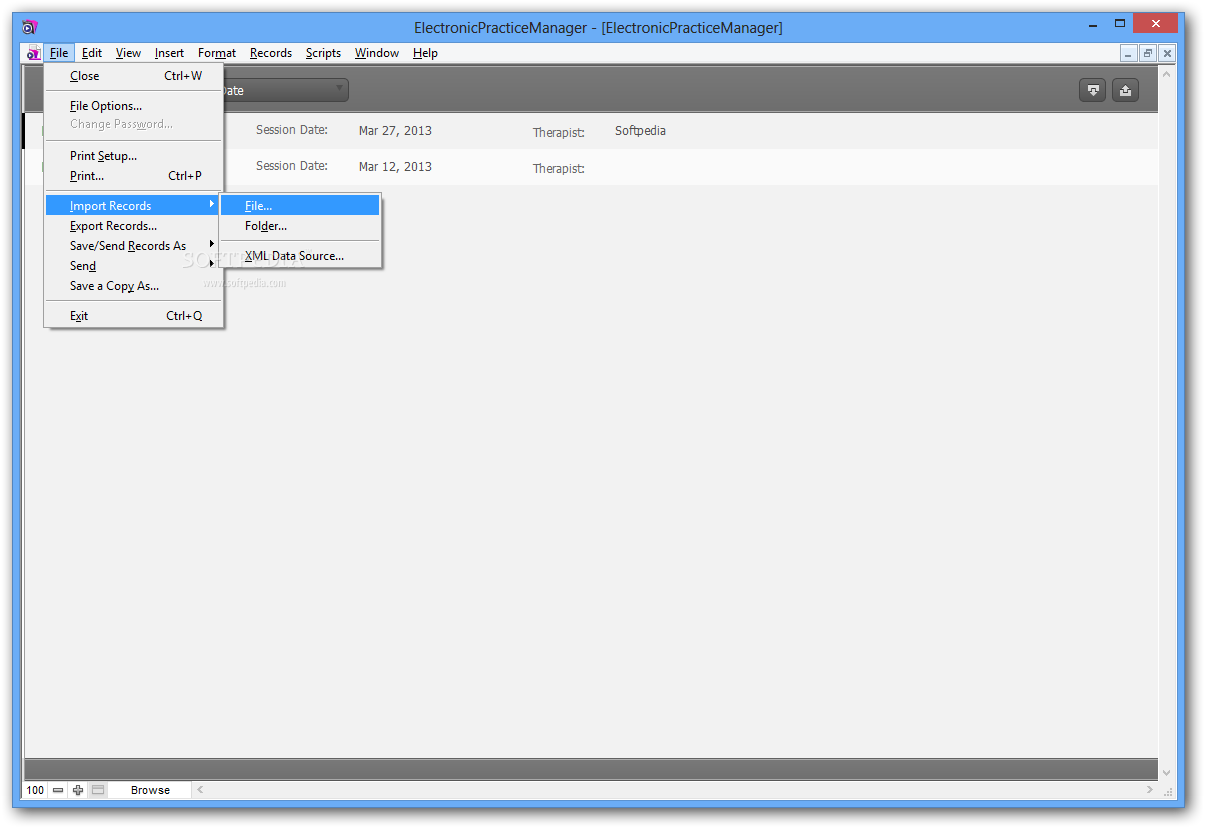The image size is (1205, 828).
Task: Open the Records menu
Action: (x=271, y=53)
